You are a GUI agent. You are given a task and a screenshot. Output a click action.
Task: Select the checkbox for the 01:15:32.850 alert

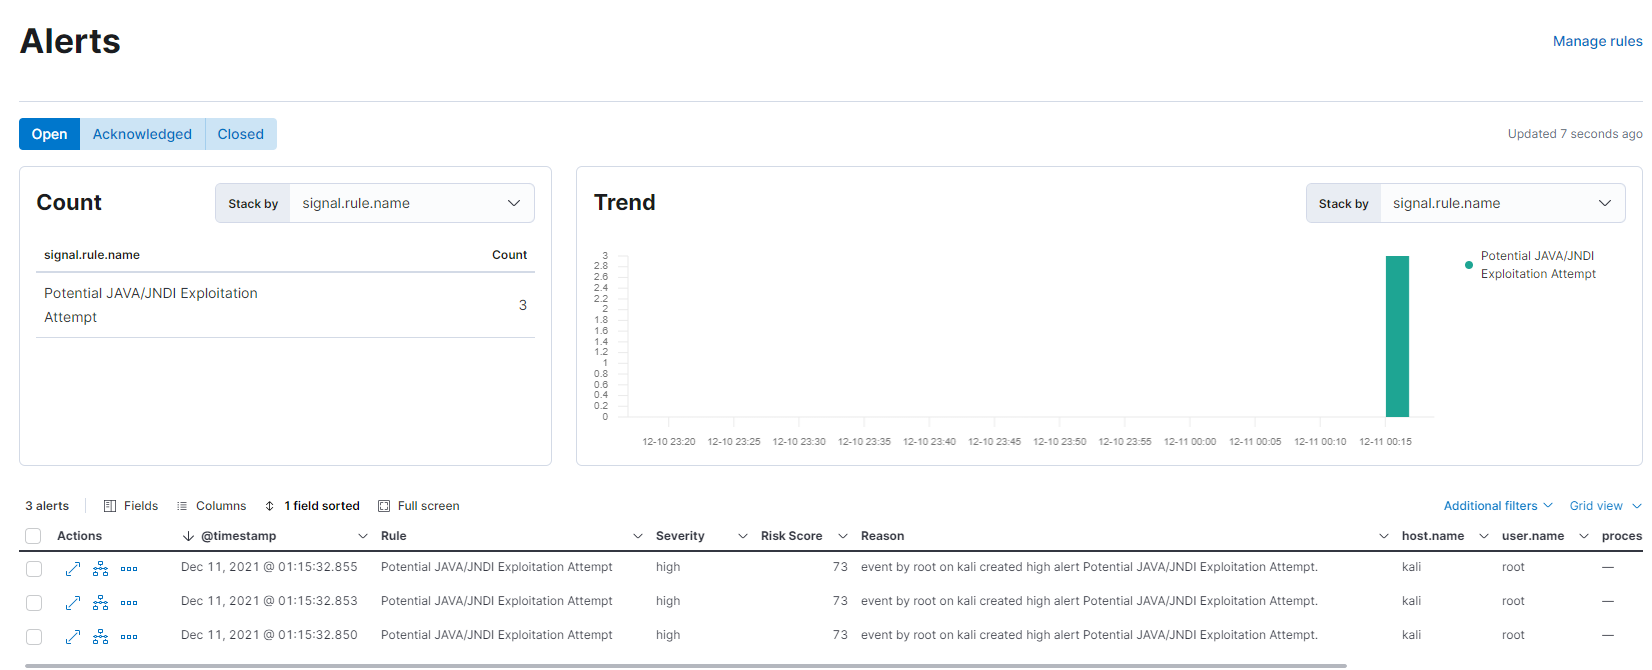point(34,637)
